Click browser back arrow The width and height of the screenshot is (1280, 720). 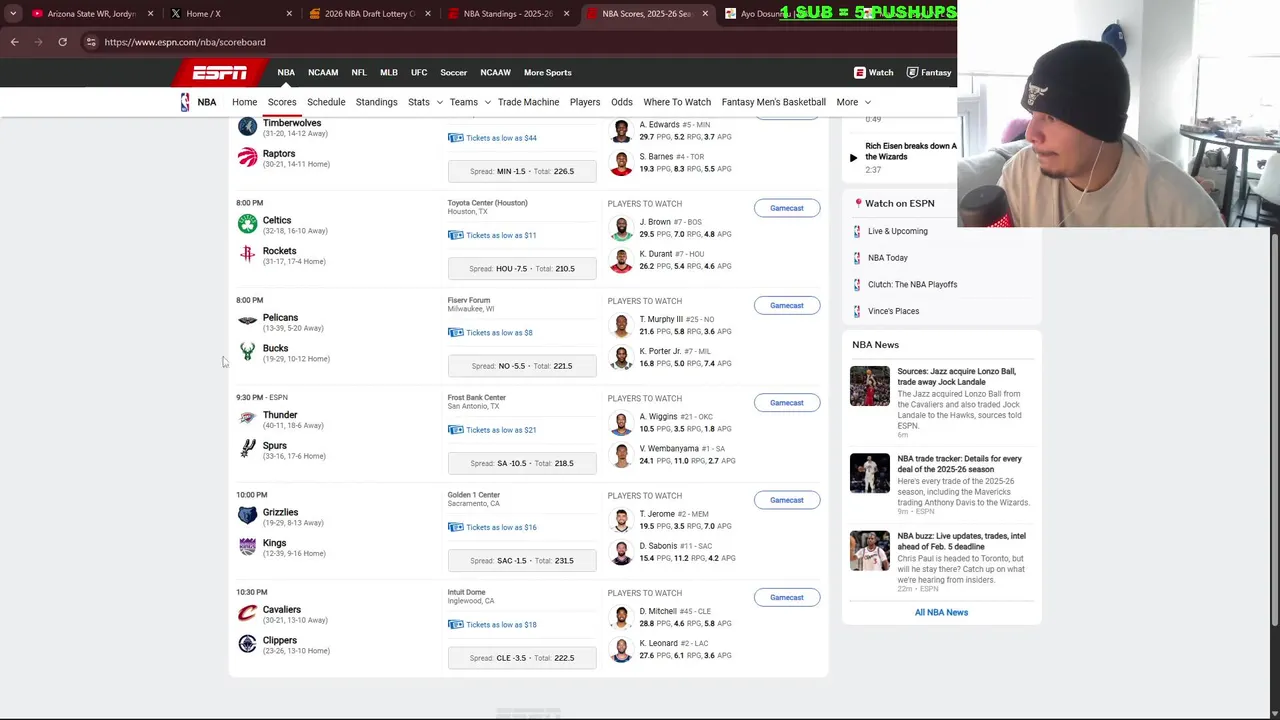[x=14, y=42]
